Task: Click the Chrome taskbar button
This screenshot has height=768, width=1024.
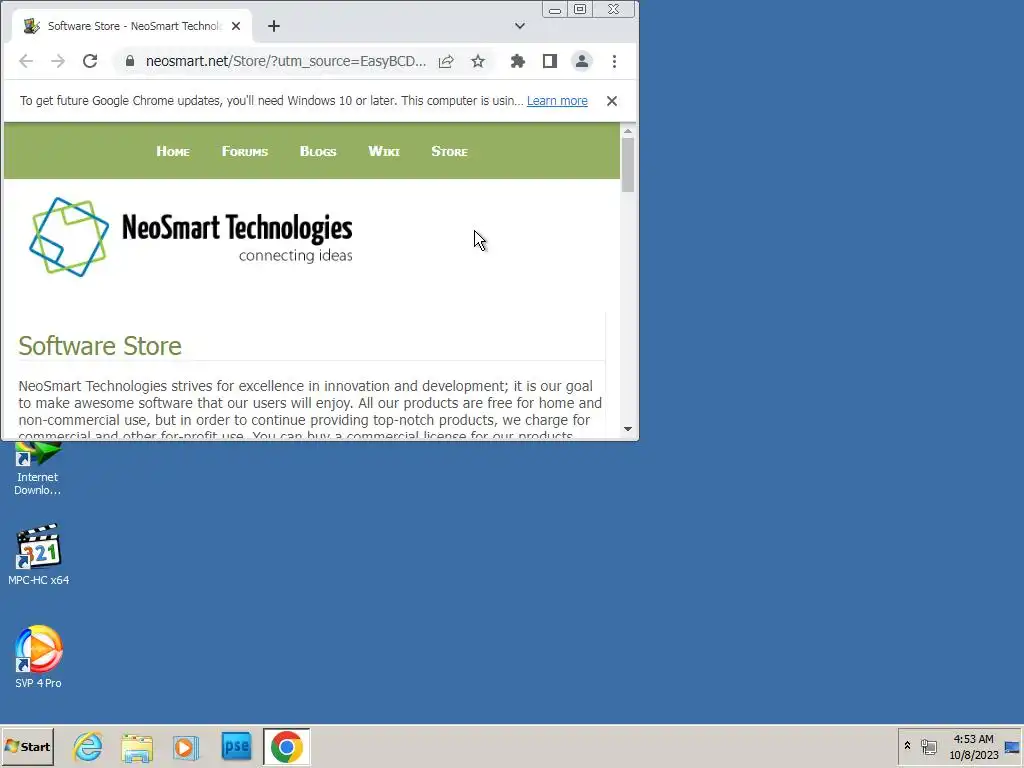Action: [287, 747]
